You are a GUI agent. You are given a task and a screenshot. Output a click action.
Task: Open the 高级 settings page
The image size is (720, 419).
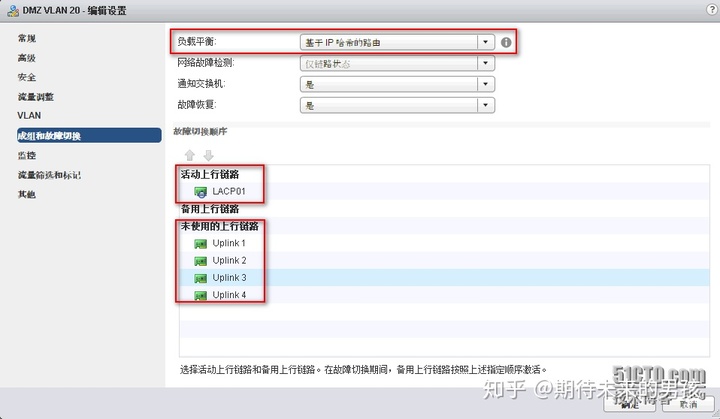pyautogui.click(x=27, y=58)
